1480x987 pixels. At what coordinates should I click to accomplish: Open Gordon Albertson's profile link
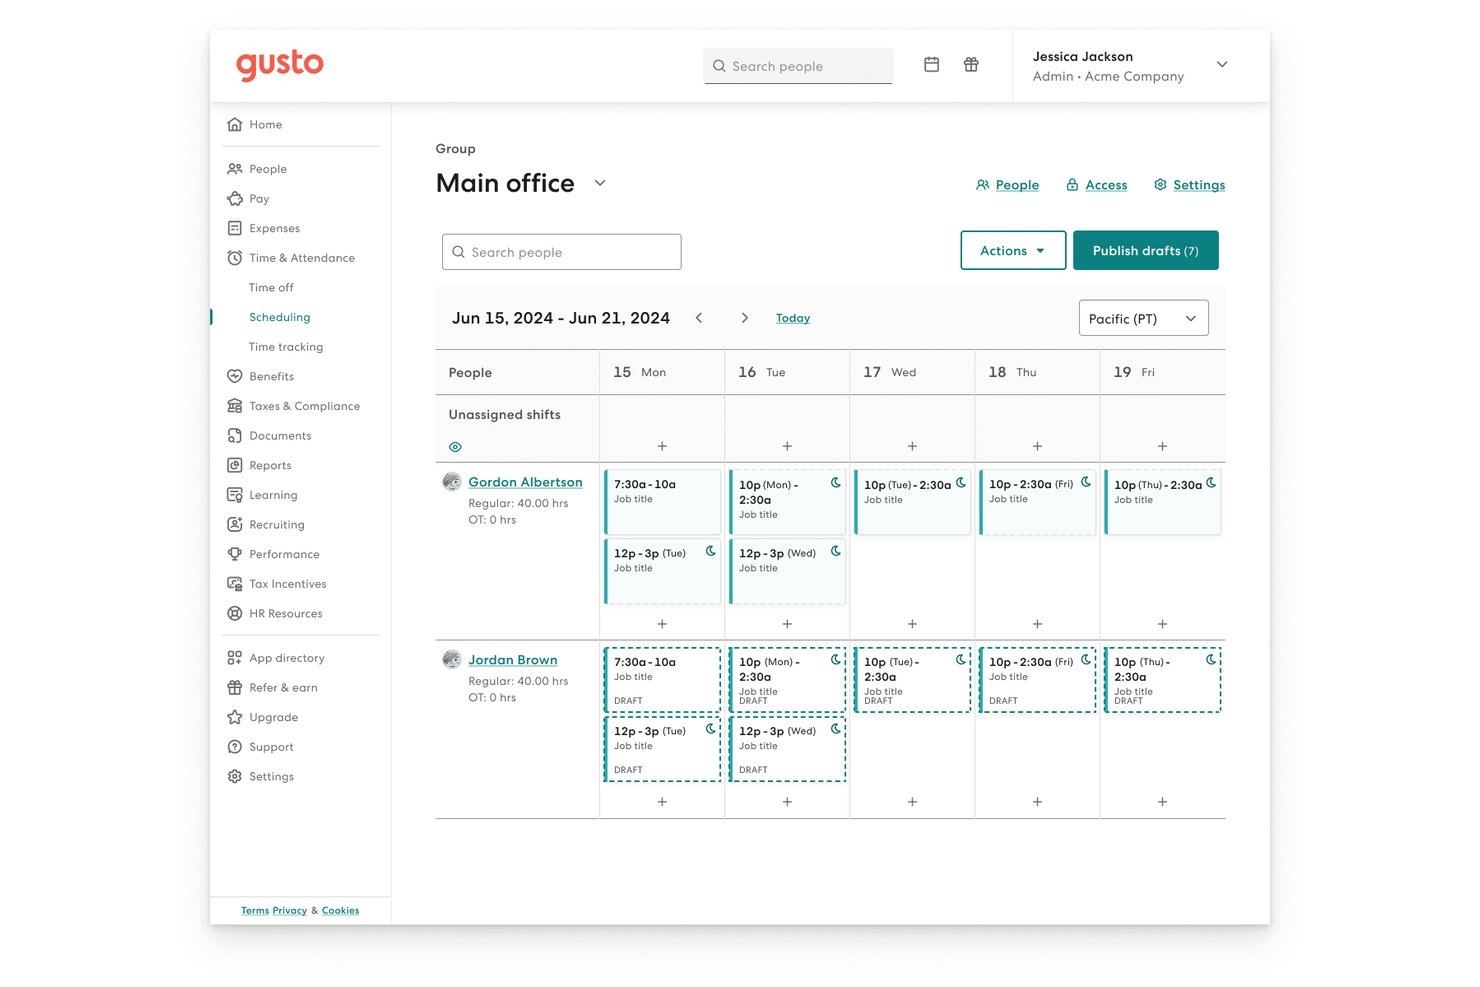click(525, 482)
